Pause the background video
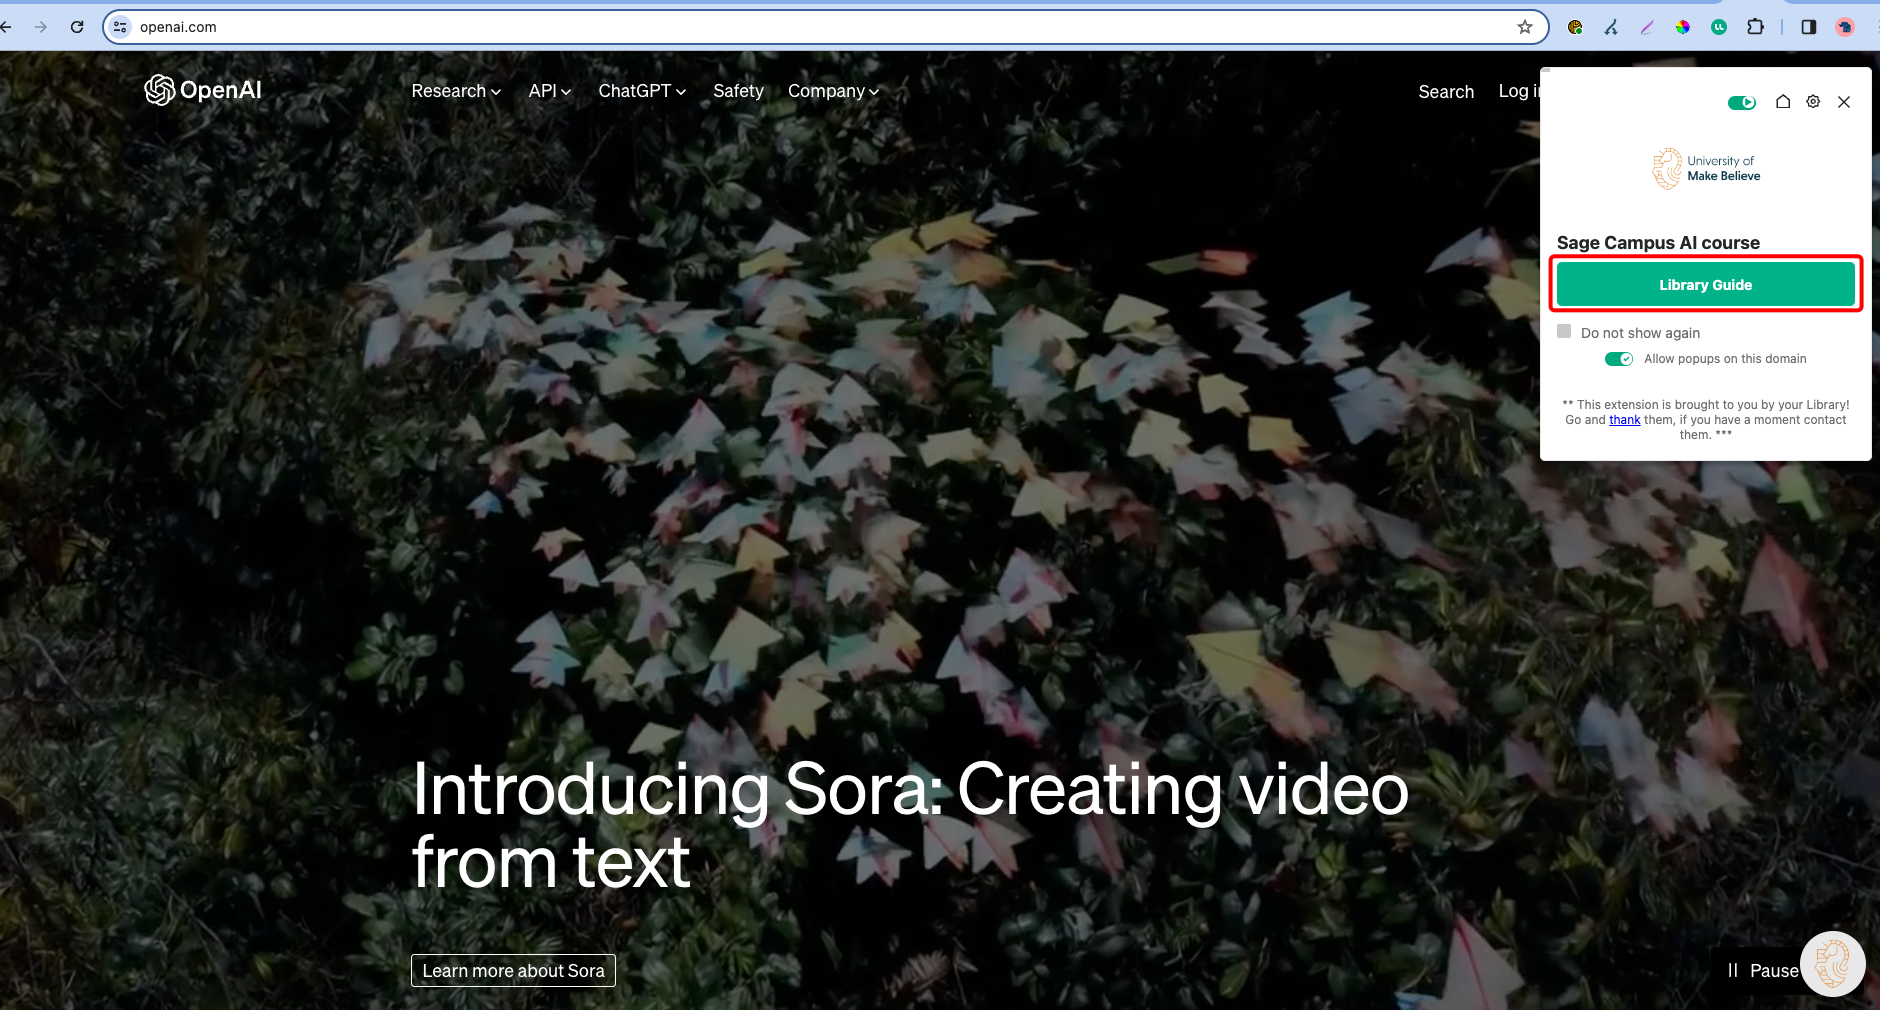The height and width of the screenshot is (1010, 1880). click(x=1763, y=970)
